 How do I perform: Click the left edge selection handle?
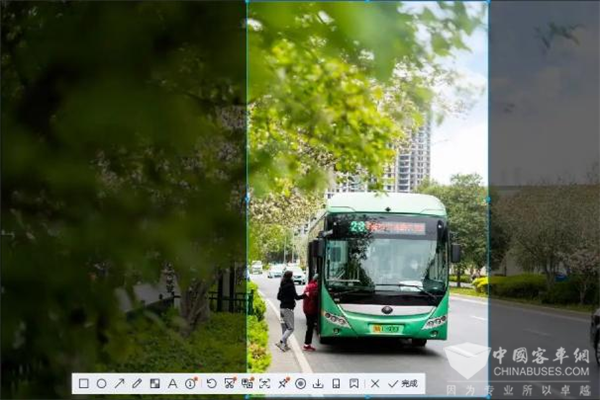tap(247, 198)
